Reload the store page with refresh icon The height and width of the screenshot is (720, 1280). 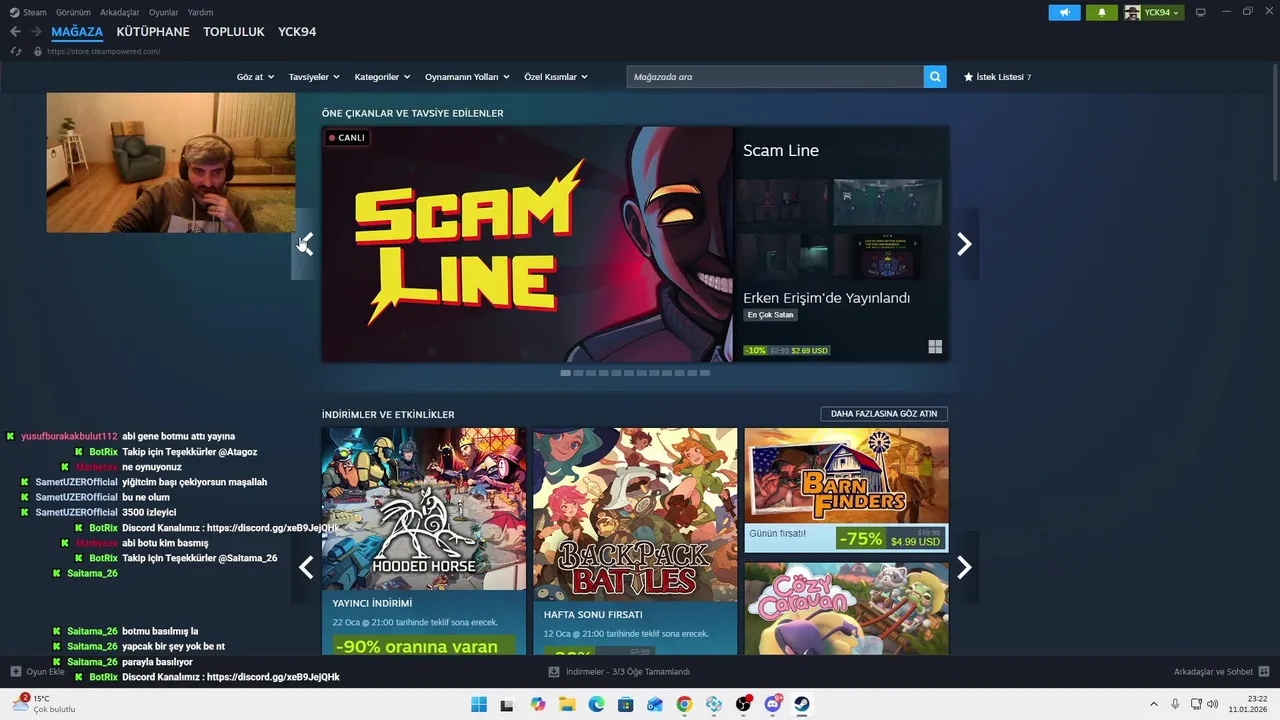pos(15,51)
